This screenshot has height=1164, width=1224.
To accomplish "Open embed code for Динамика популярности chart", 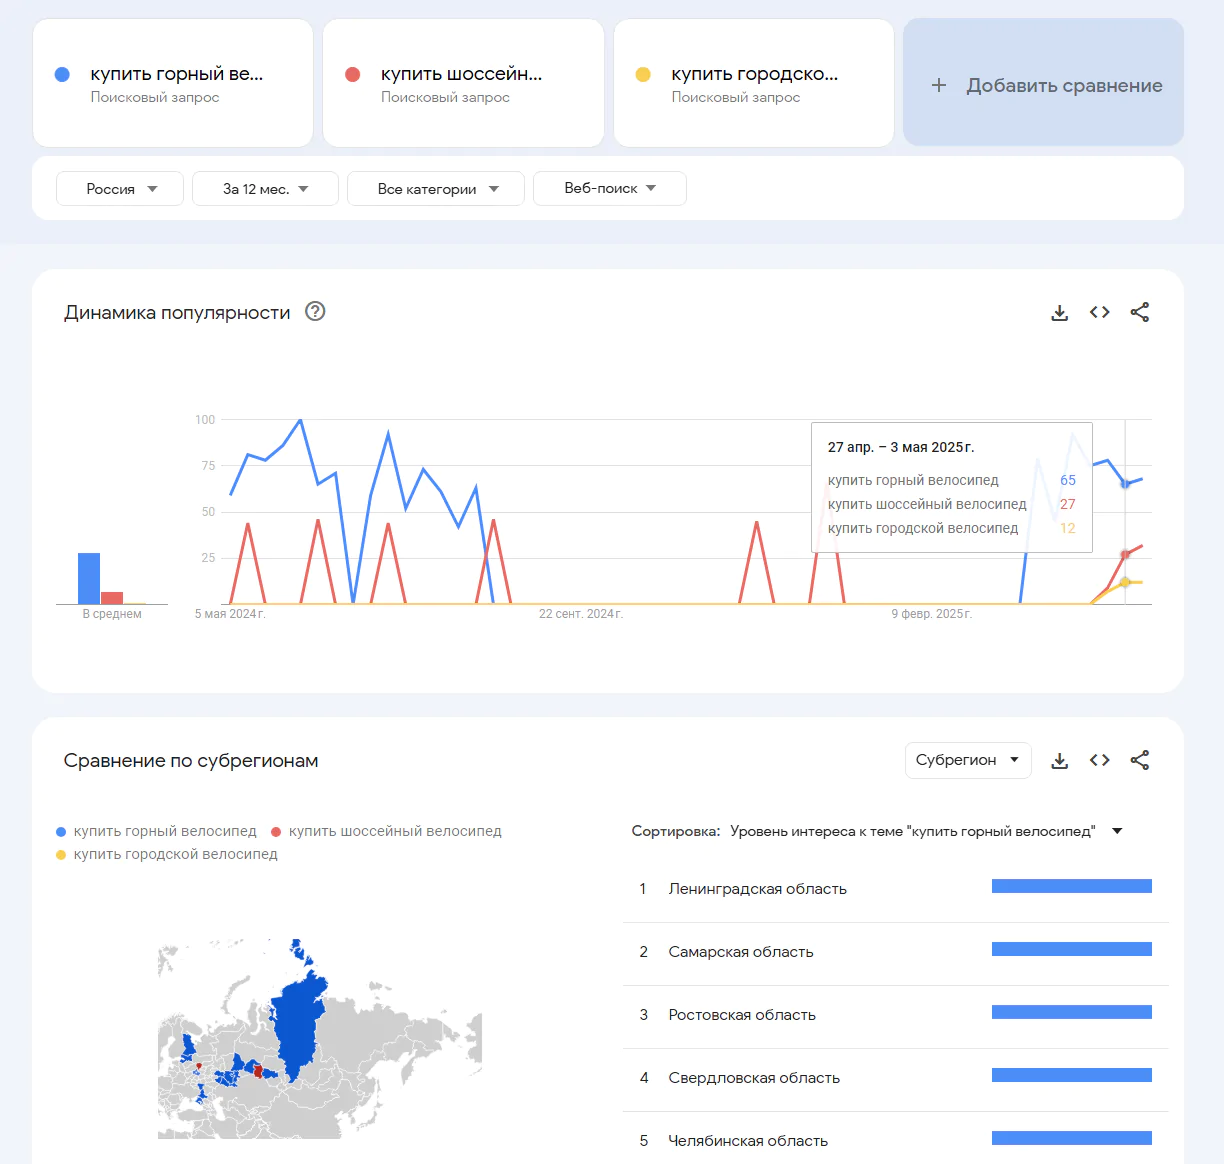I will click(x=1100, y=312).
